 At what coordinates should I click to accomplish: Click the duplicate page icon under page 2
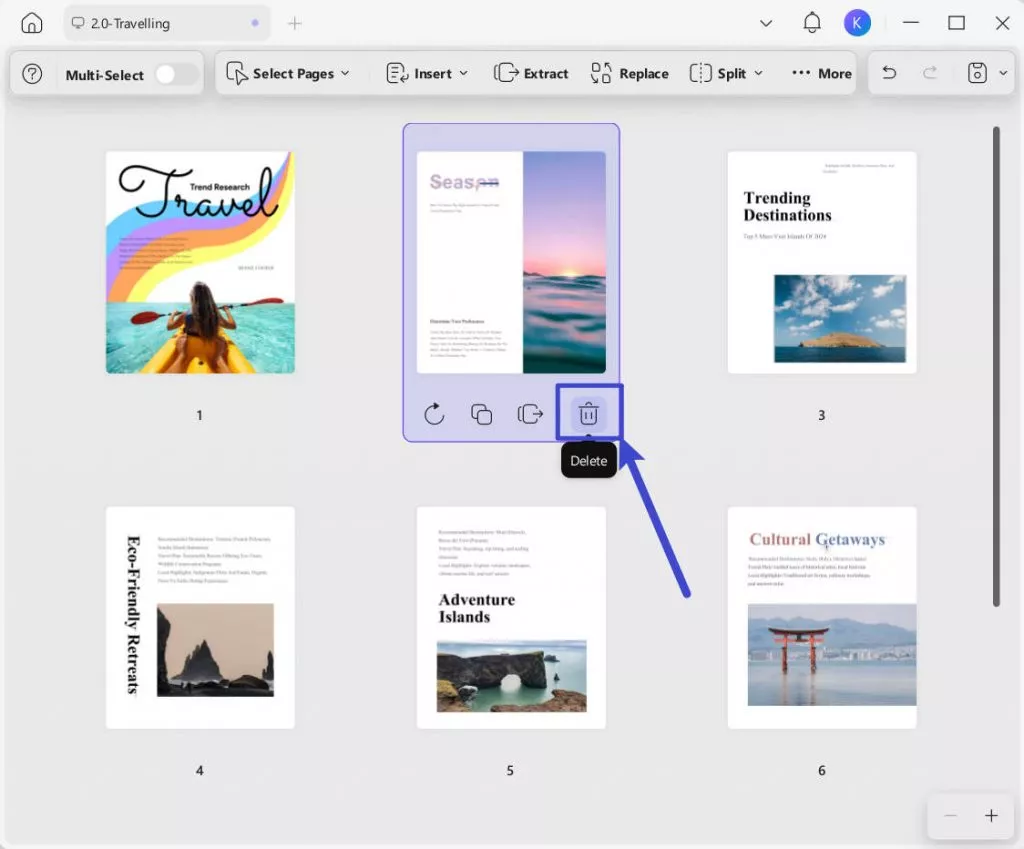[481, 414]
